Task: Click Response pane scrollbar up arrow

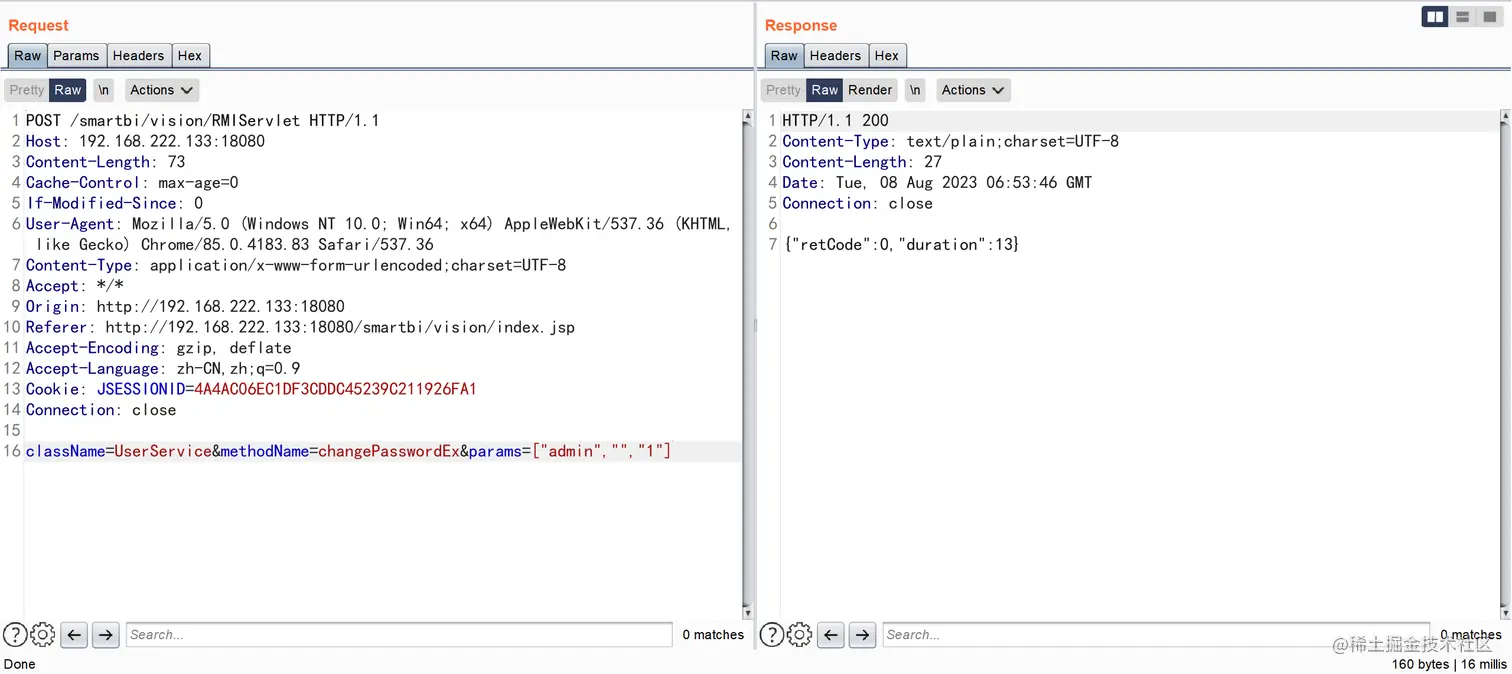Action: coord(1504,117)
